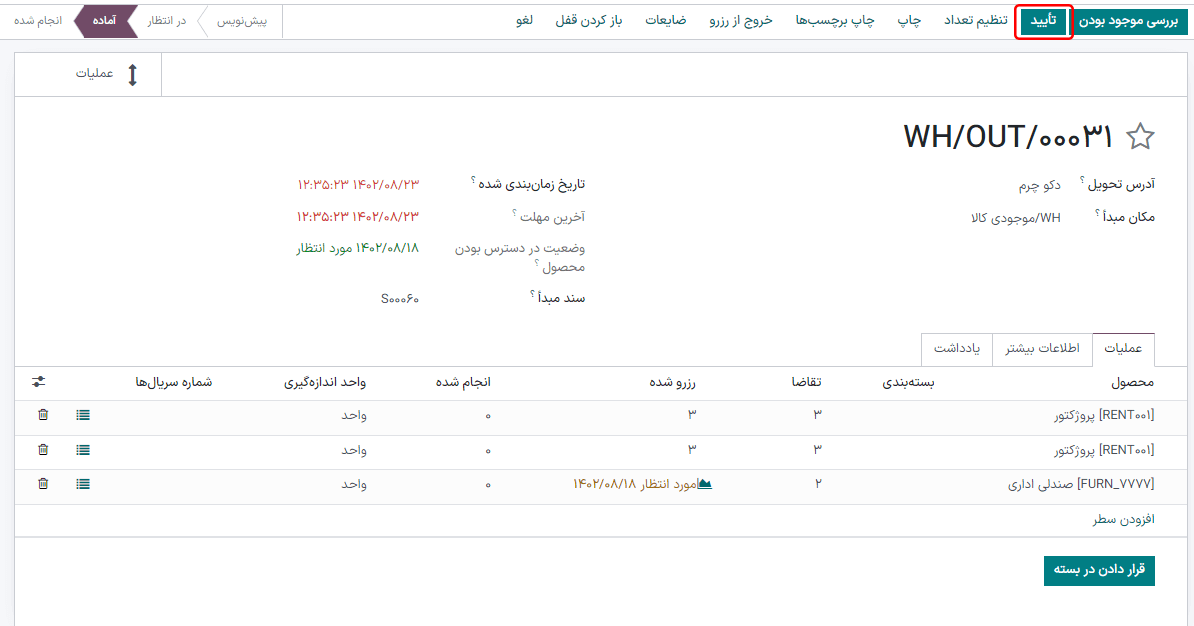Click the ضایعات scrap button
The height and width of the screenshot is (626, 1194).
666,21
